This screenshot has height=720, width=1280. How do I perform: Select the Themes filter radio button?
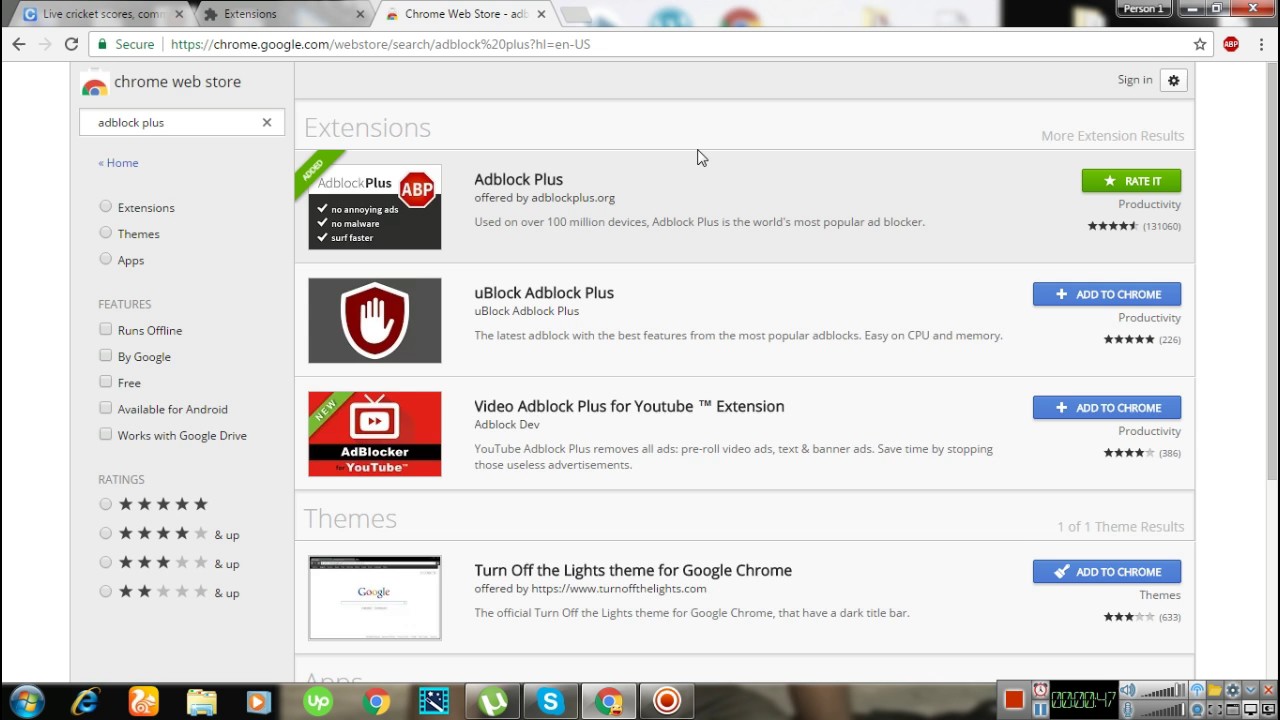click(106, 232)
